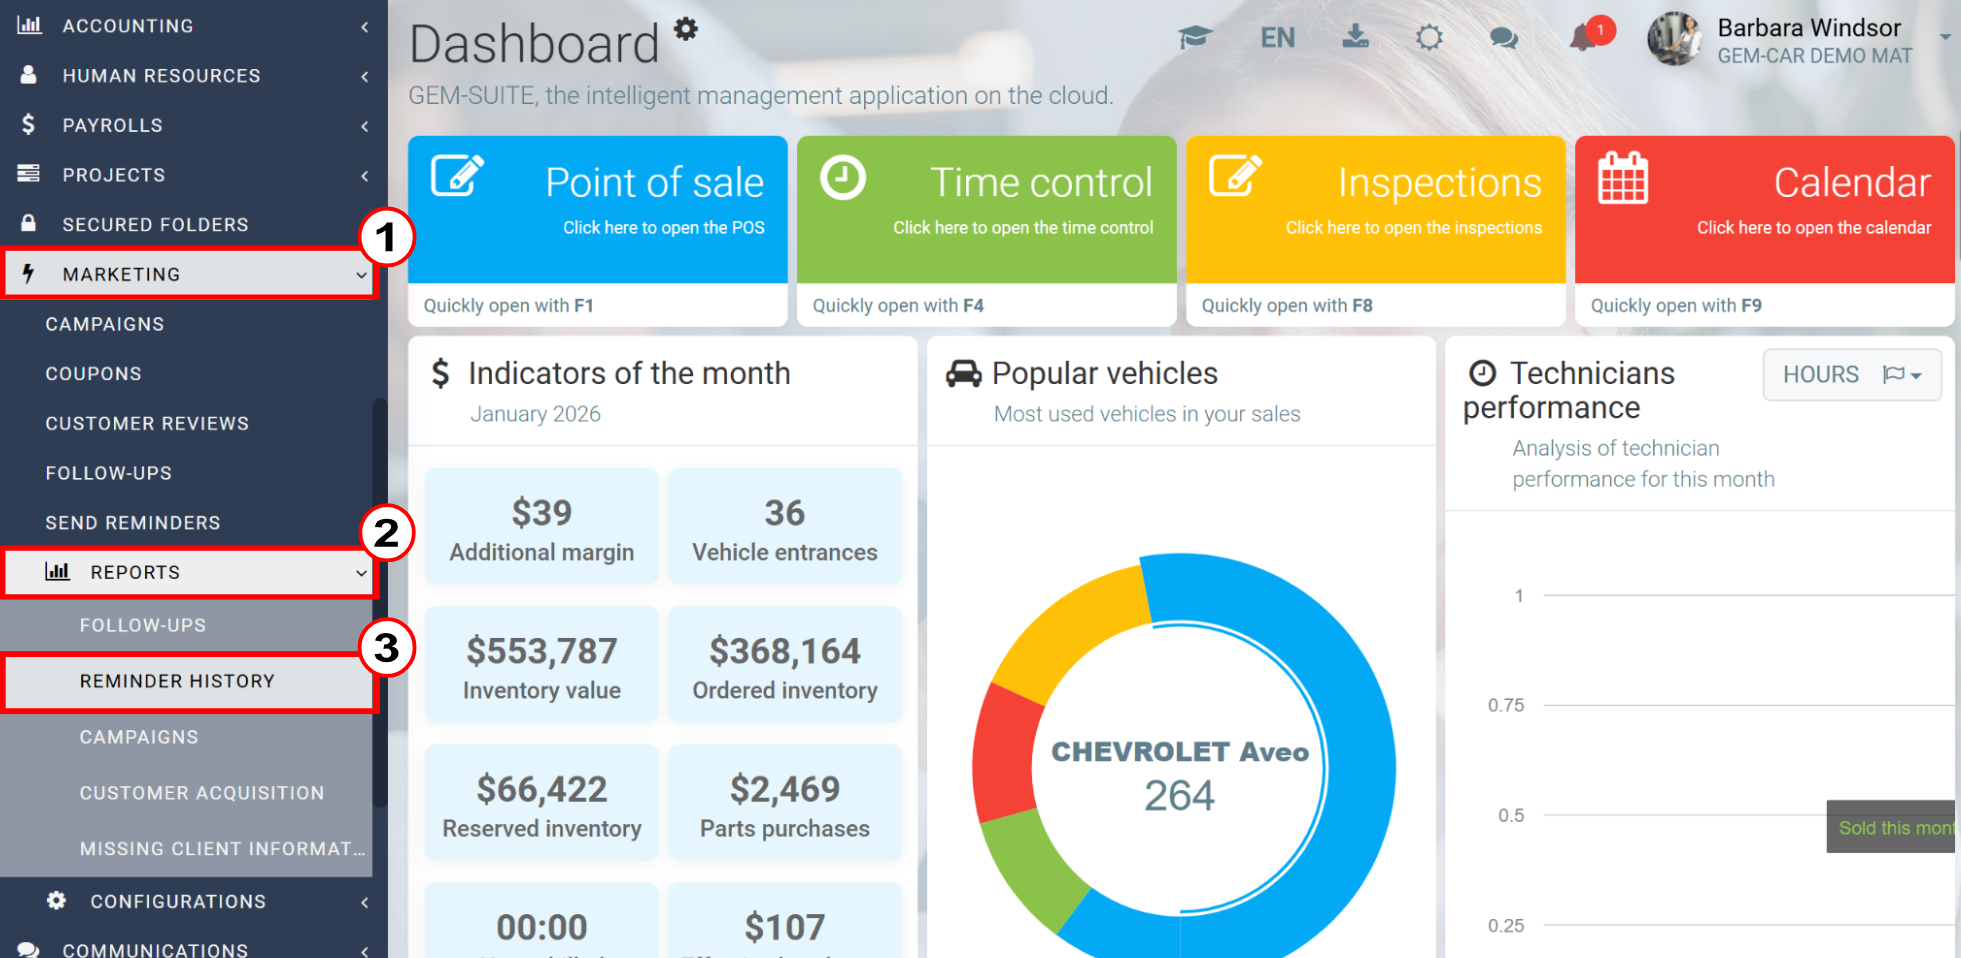
Task: Click the Calendar tile's calendar icon
Action: pyautogui.click(x=1622, y=179)
